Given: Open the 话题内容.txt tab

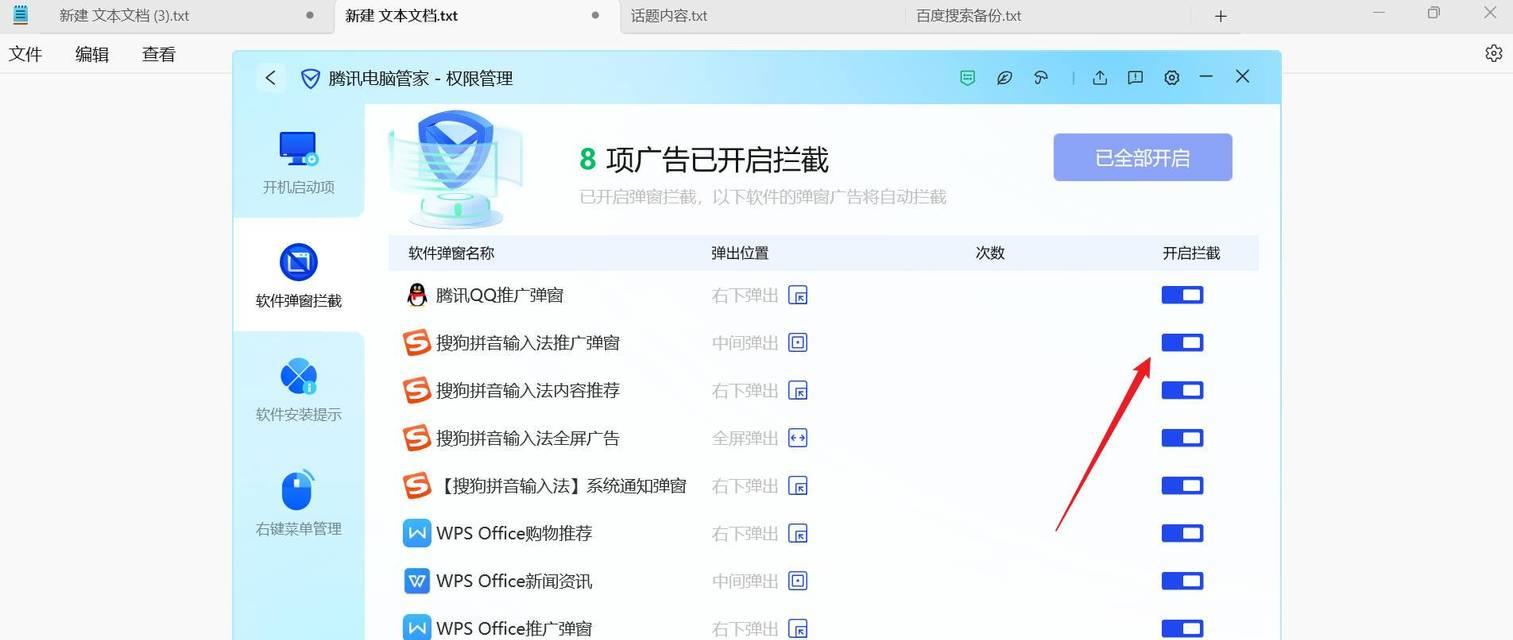Looking at the screenshot, I should (x=762, y=16).
